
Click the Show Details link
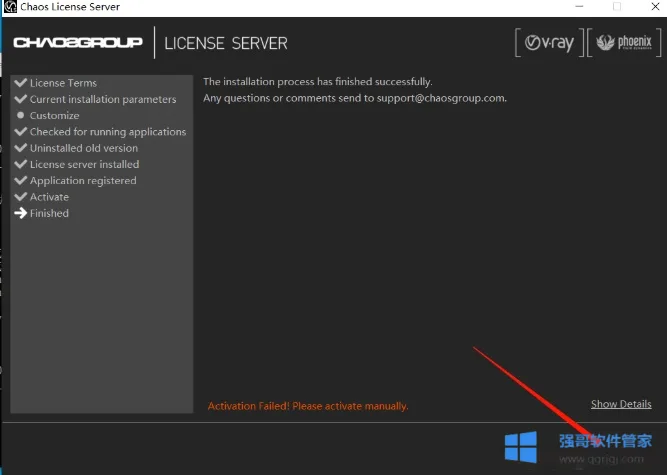pos(621,404)
